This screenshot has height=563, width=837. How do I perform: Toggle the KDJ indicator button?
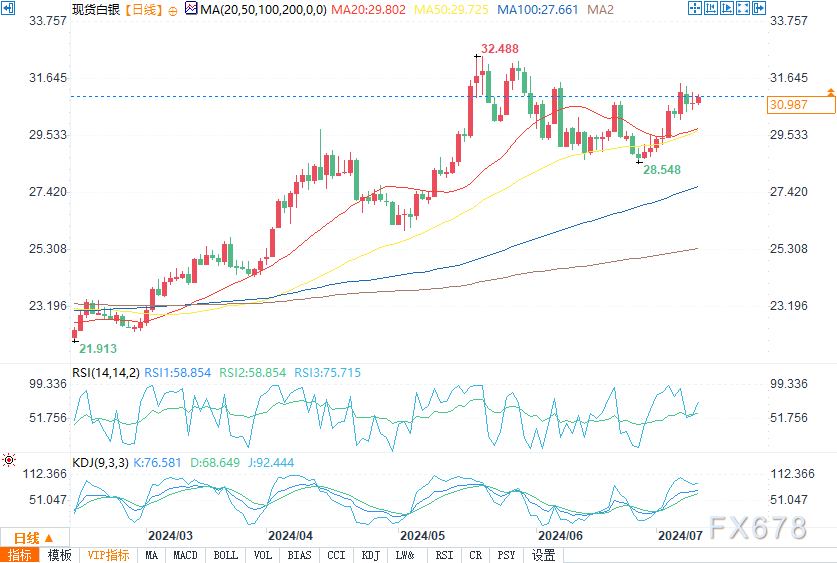coord(370,556)
